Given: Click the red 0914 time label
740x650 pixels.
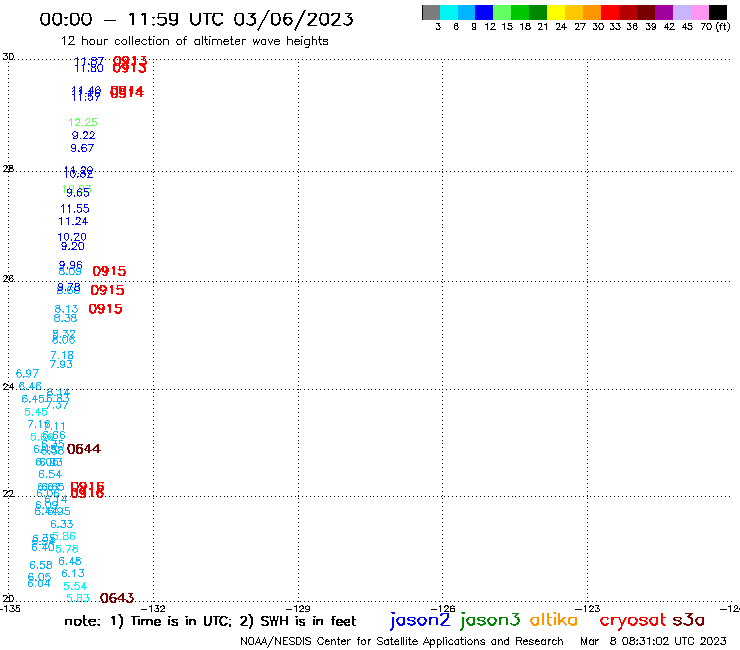Looking at the screenshot, I should 127,92.
